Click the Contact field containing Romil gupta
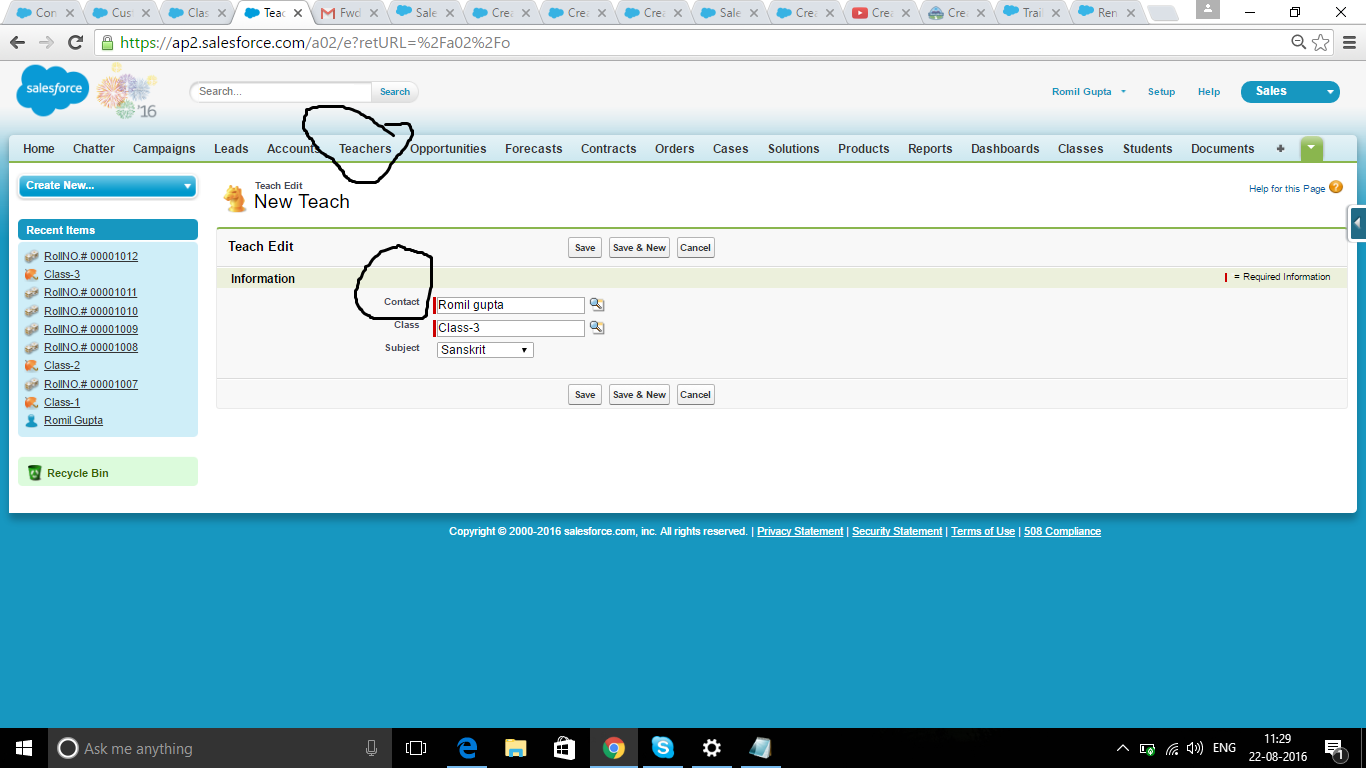The image size is (1366, 768). tap(510, 305)
